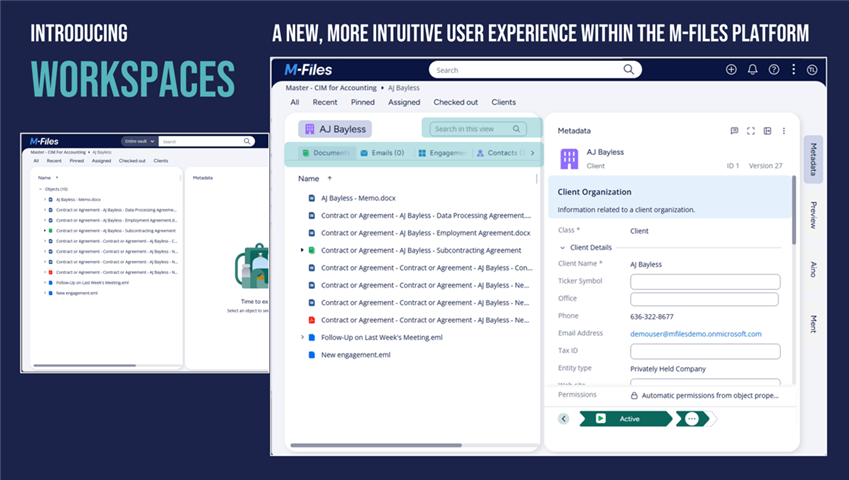849x480 pixels.
Task: Select the Checked out view in the larger window
Action: 455,102
